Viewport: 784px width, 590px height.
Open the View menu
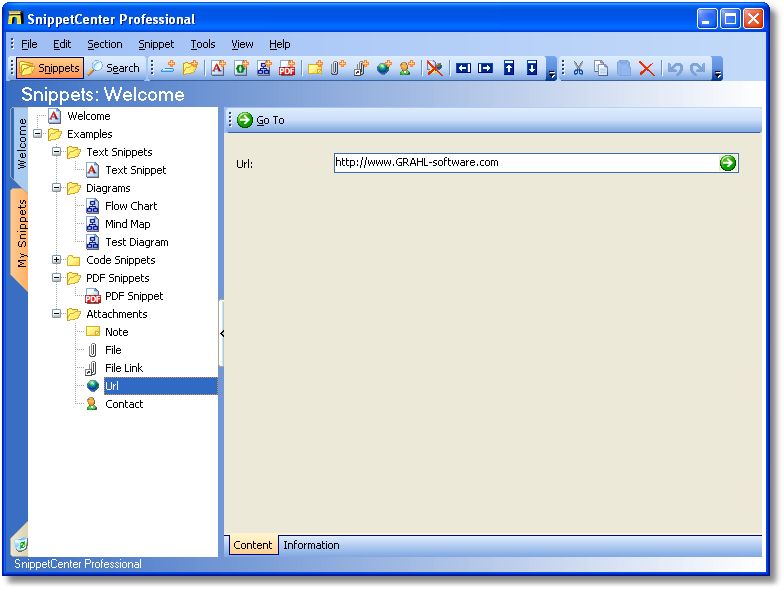[x=242, y=44]
